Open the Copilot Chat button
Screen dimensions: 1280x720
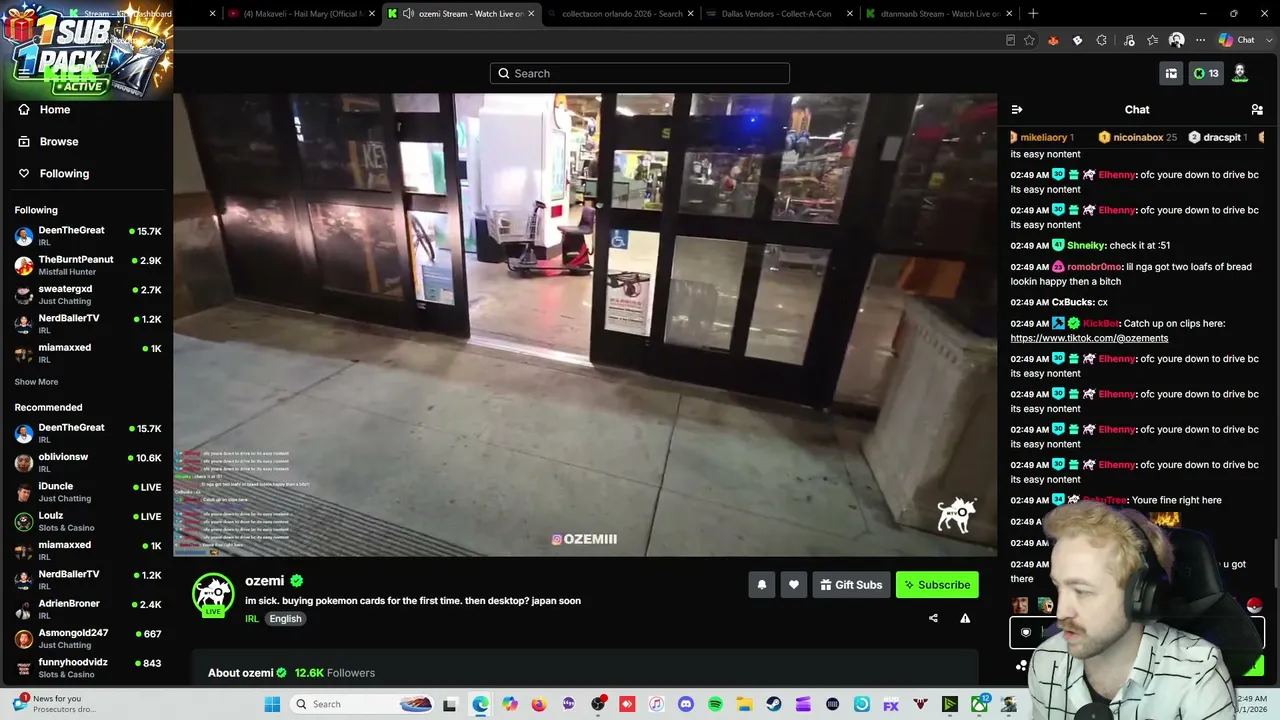pyautogui.click(x=1236, y=40)
